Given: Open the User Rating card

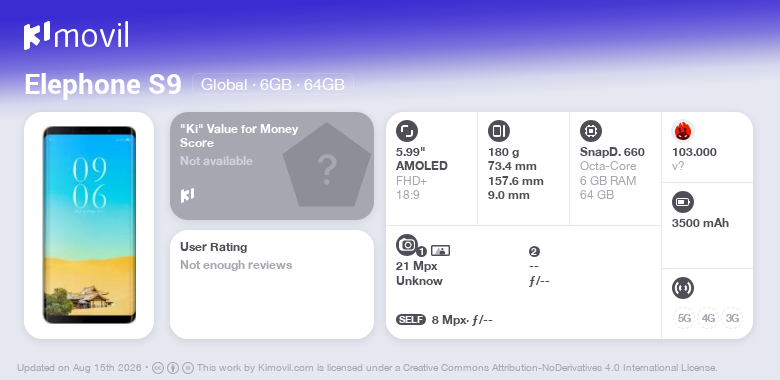Looking at the screenshot, I should 272,285.
